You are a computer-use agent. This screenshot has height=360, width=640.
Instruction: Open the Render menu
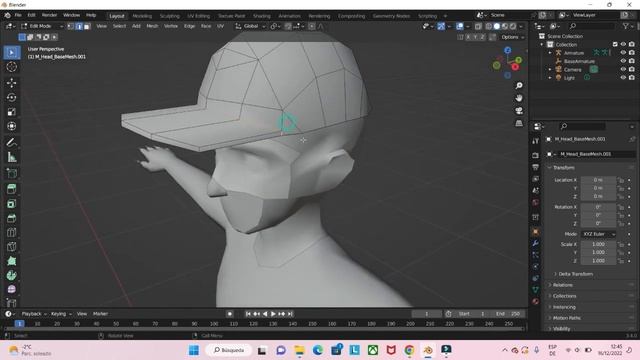[49, 15]
